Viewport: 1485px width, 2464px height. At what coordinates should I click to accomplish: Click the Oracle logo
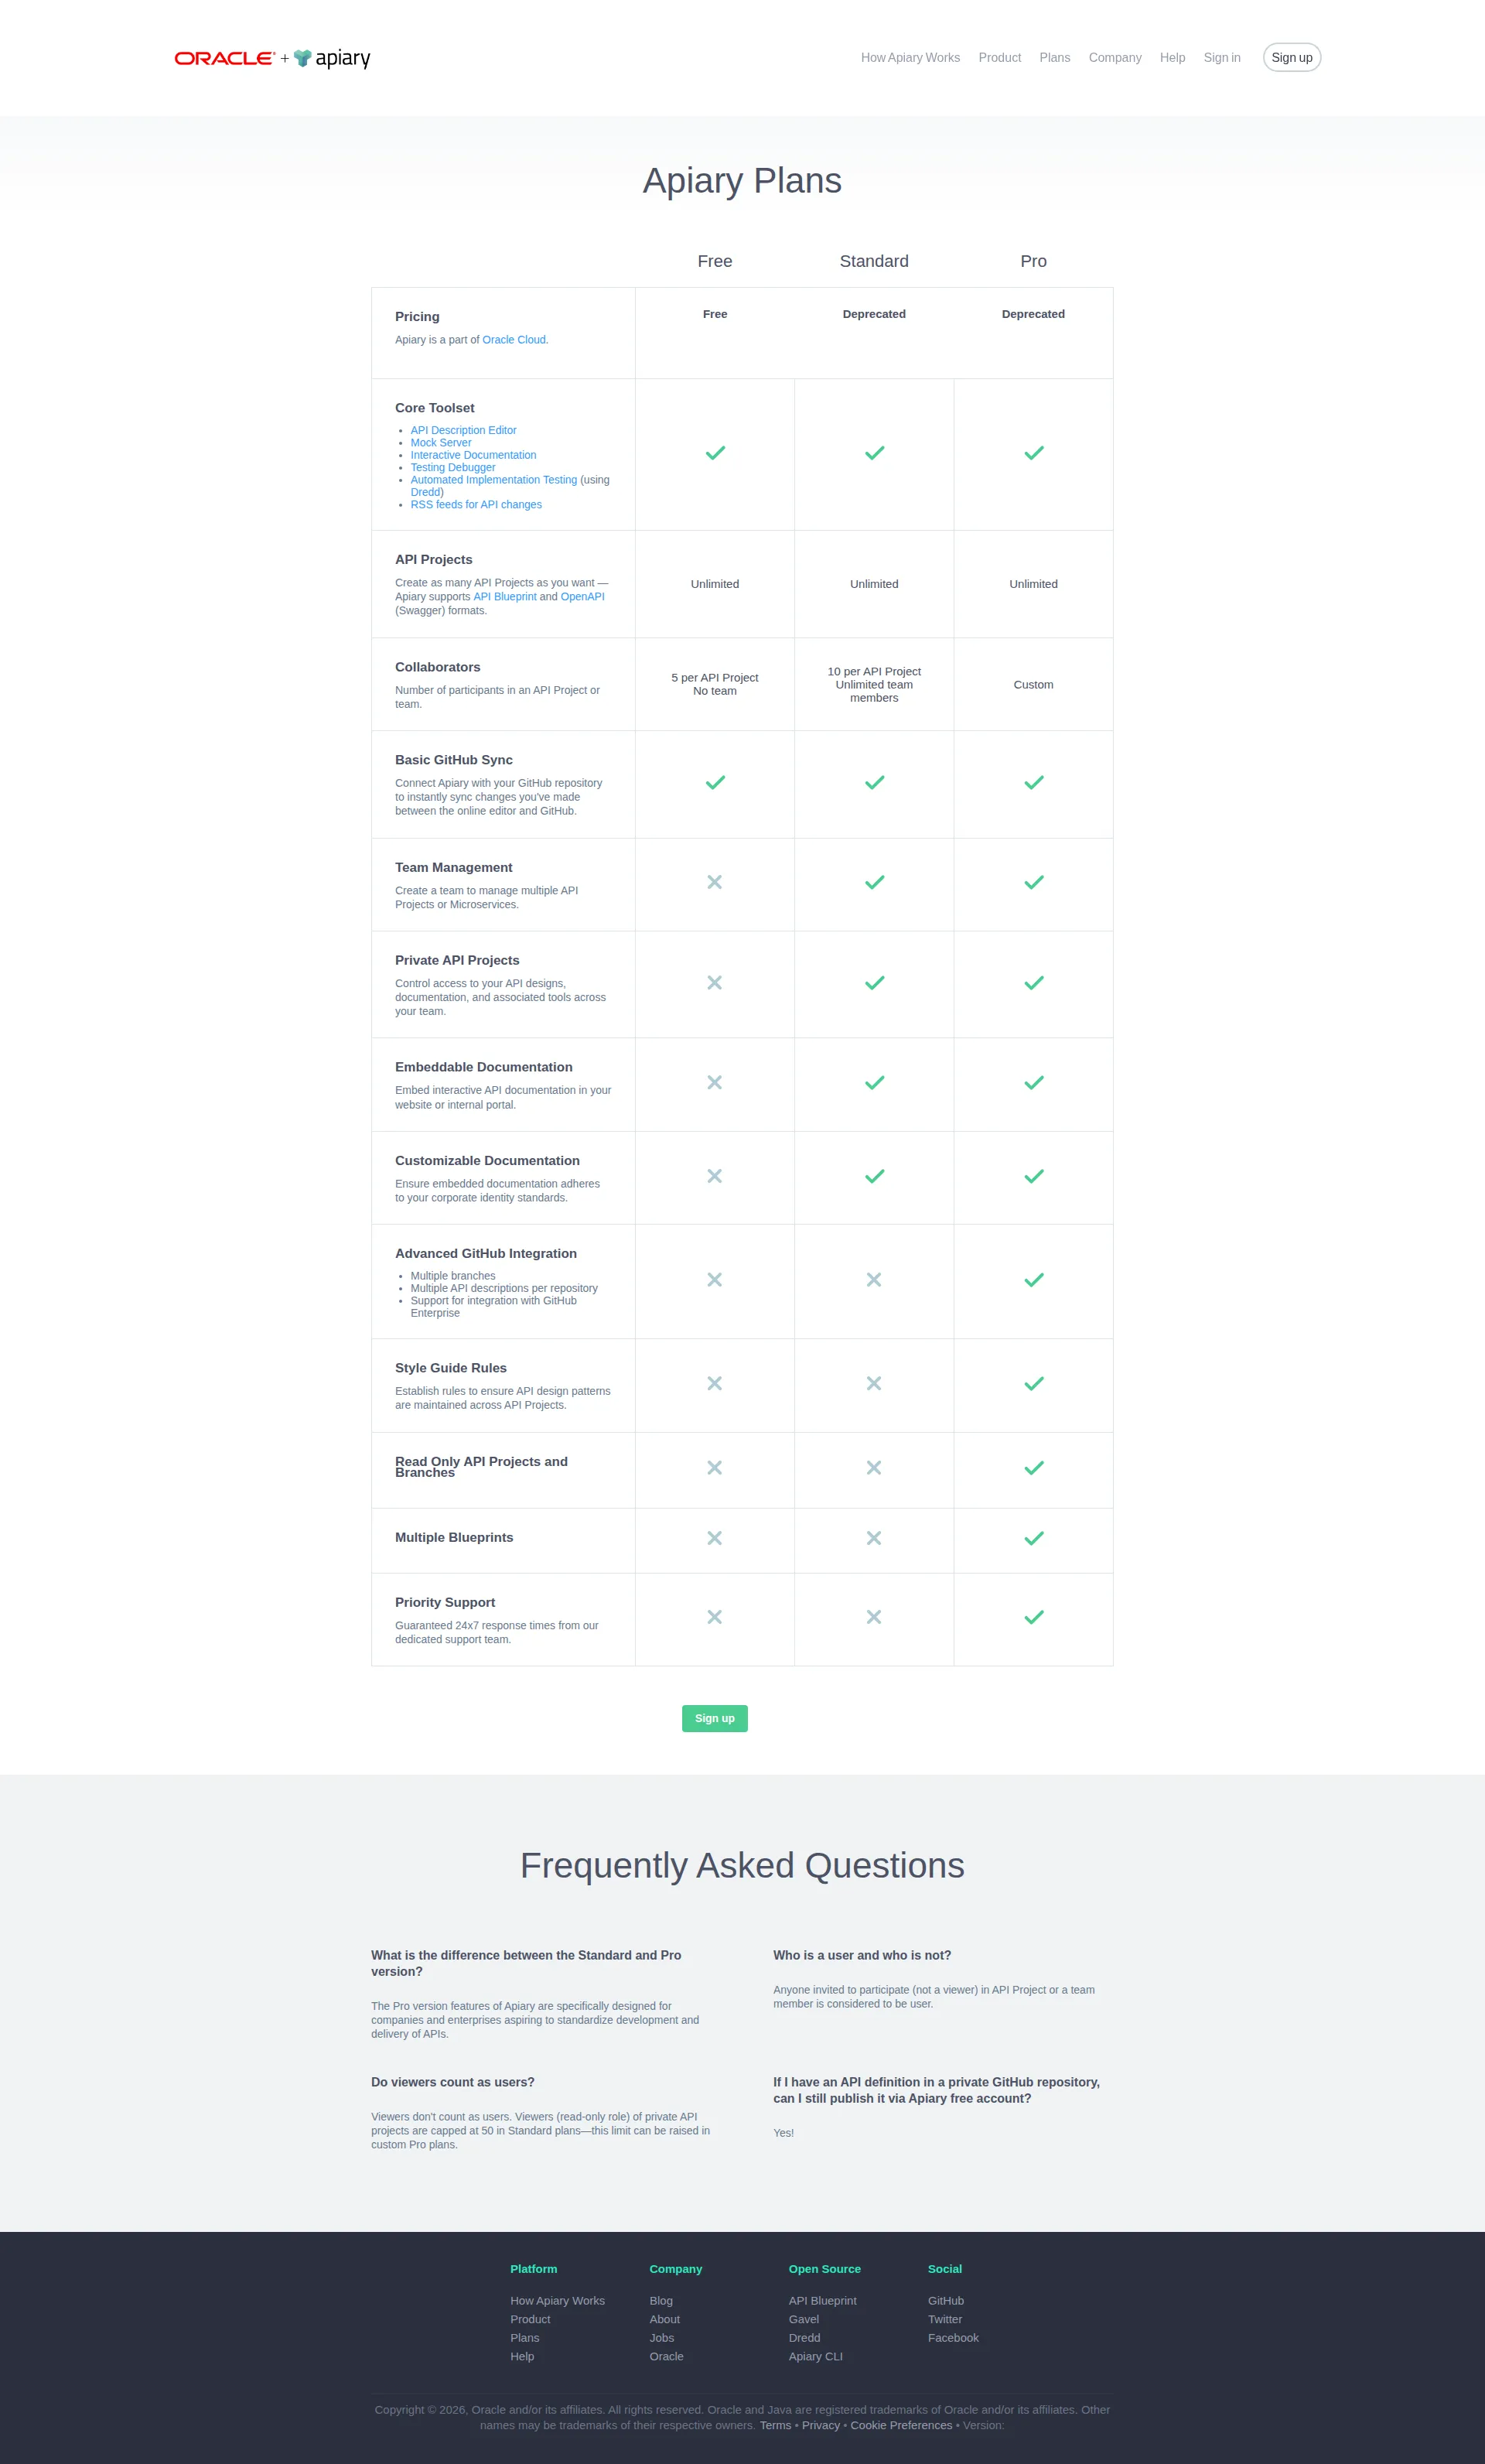click(225, 57)
